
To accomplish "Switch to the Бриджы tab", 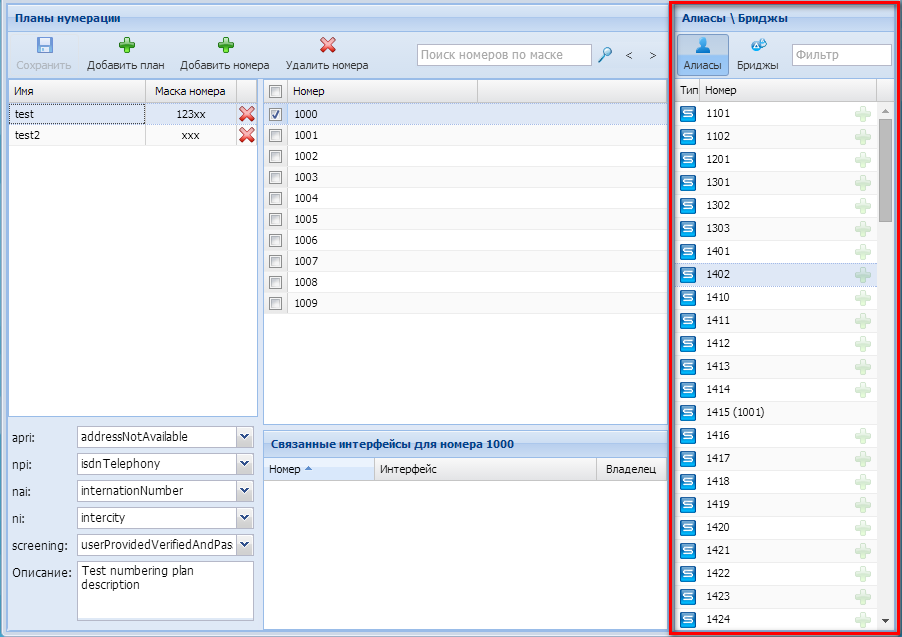I will point(757,54).
